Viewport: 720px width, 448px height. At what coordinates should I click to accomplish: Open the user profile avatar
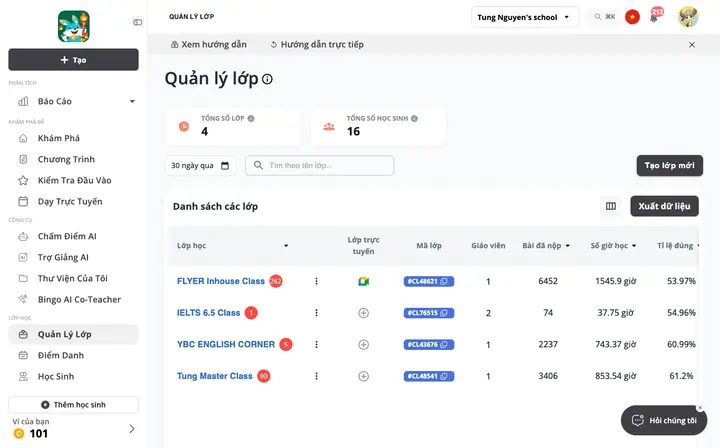click(688, 17)
